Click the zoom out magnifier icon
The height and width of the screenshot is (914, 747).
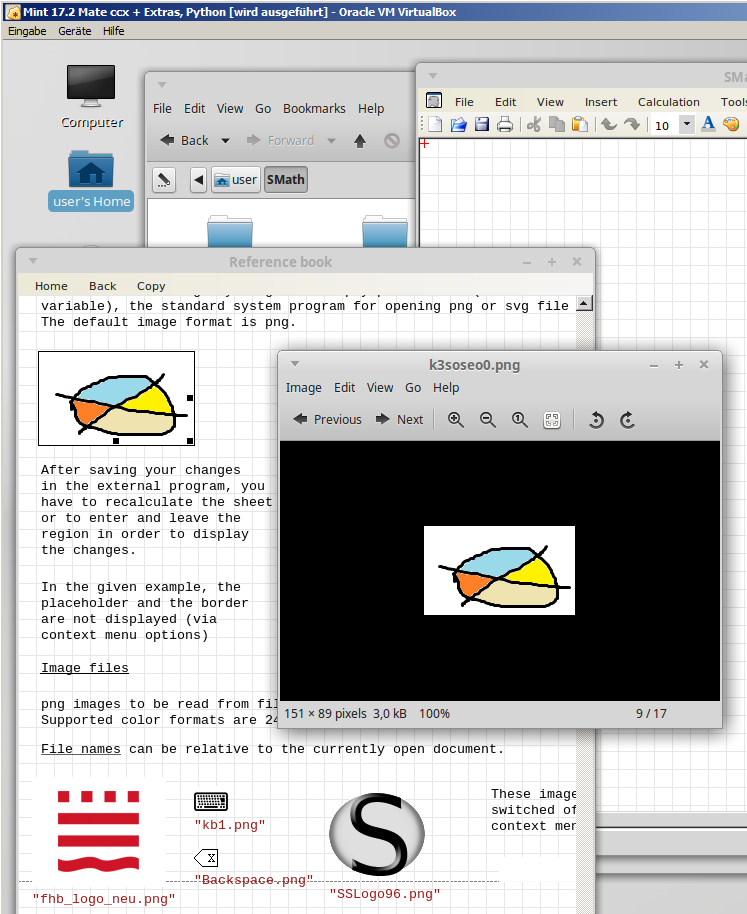[x=488, y=420]
